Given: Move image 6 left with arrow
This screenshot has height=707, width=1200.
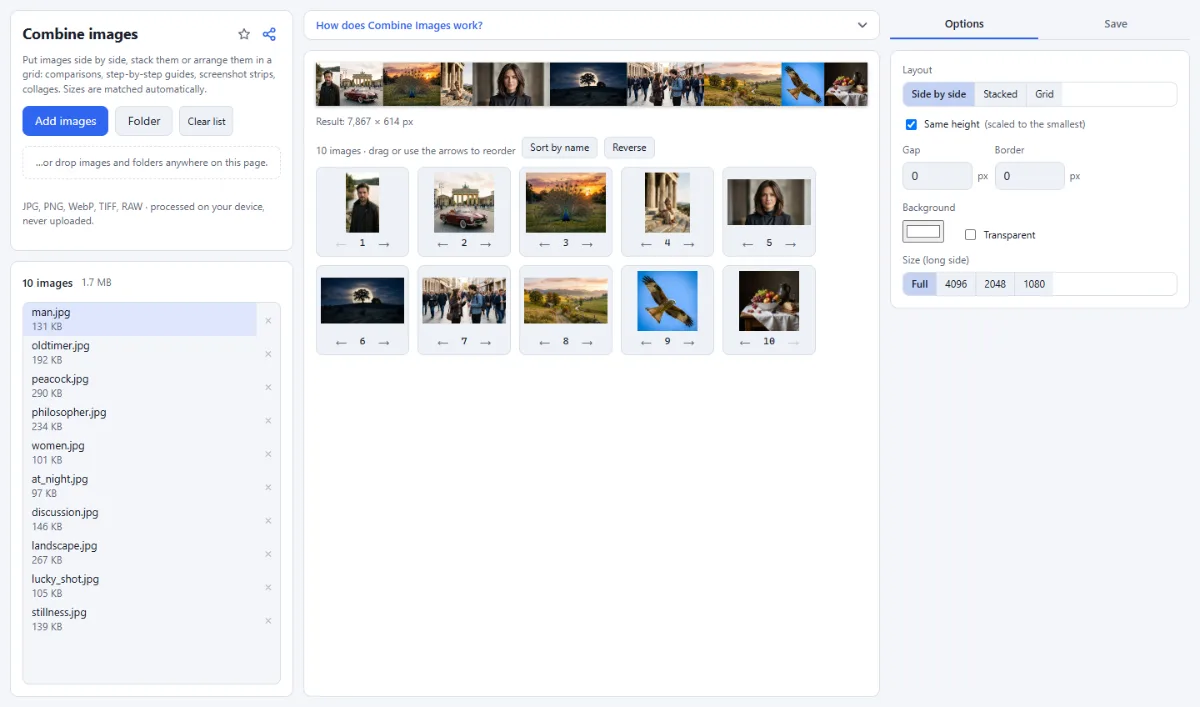Looking at the screenshot, I should [341, 342].
